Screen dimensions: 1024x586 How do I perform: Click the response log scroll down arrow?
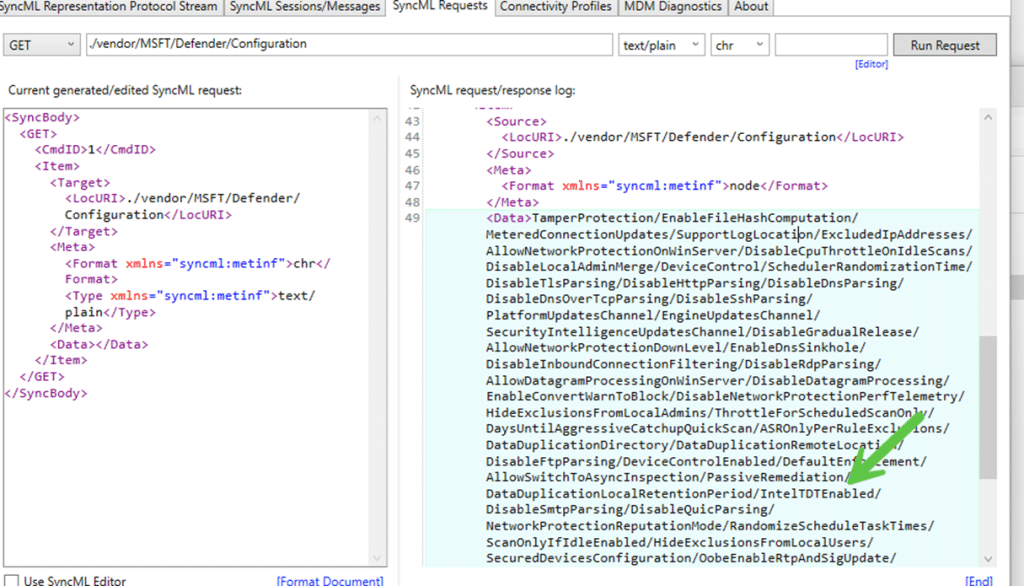click(989, 560)
